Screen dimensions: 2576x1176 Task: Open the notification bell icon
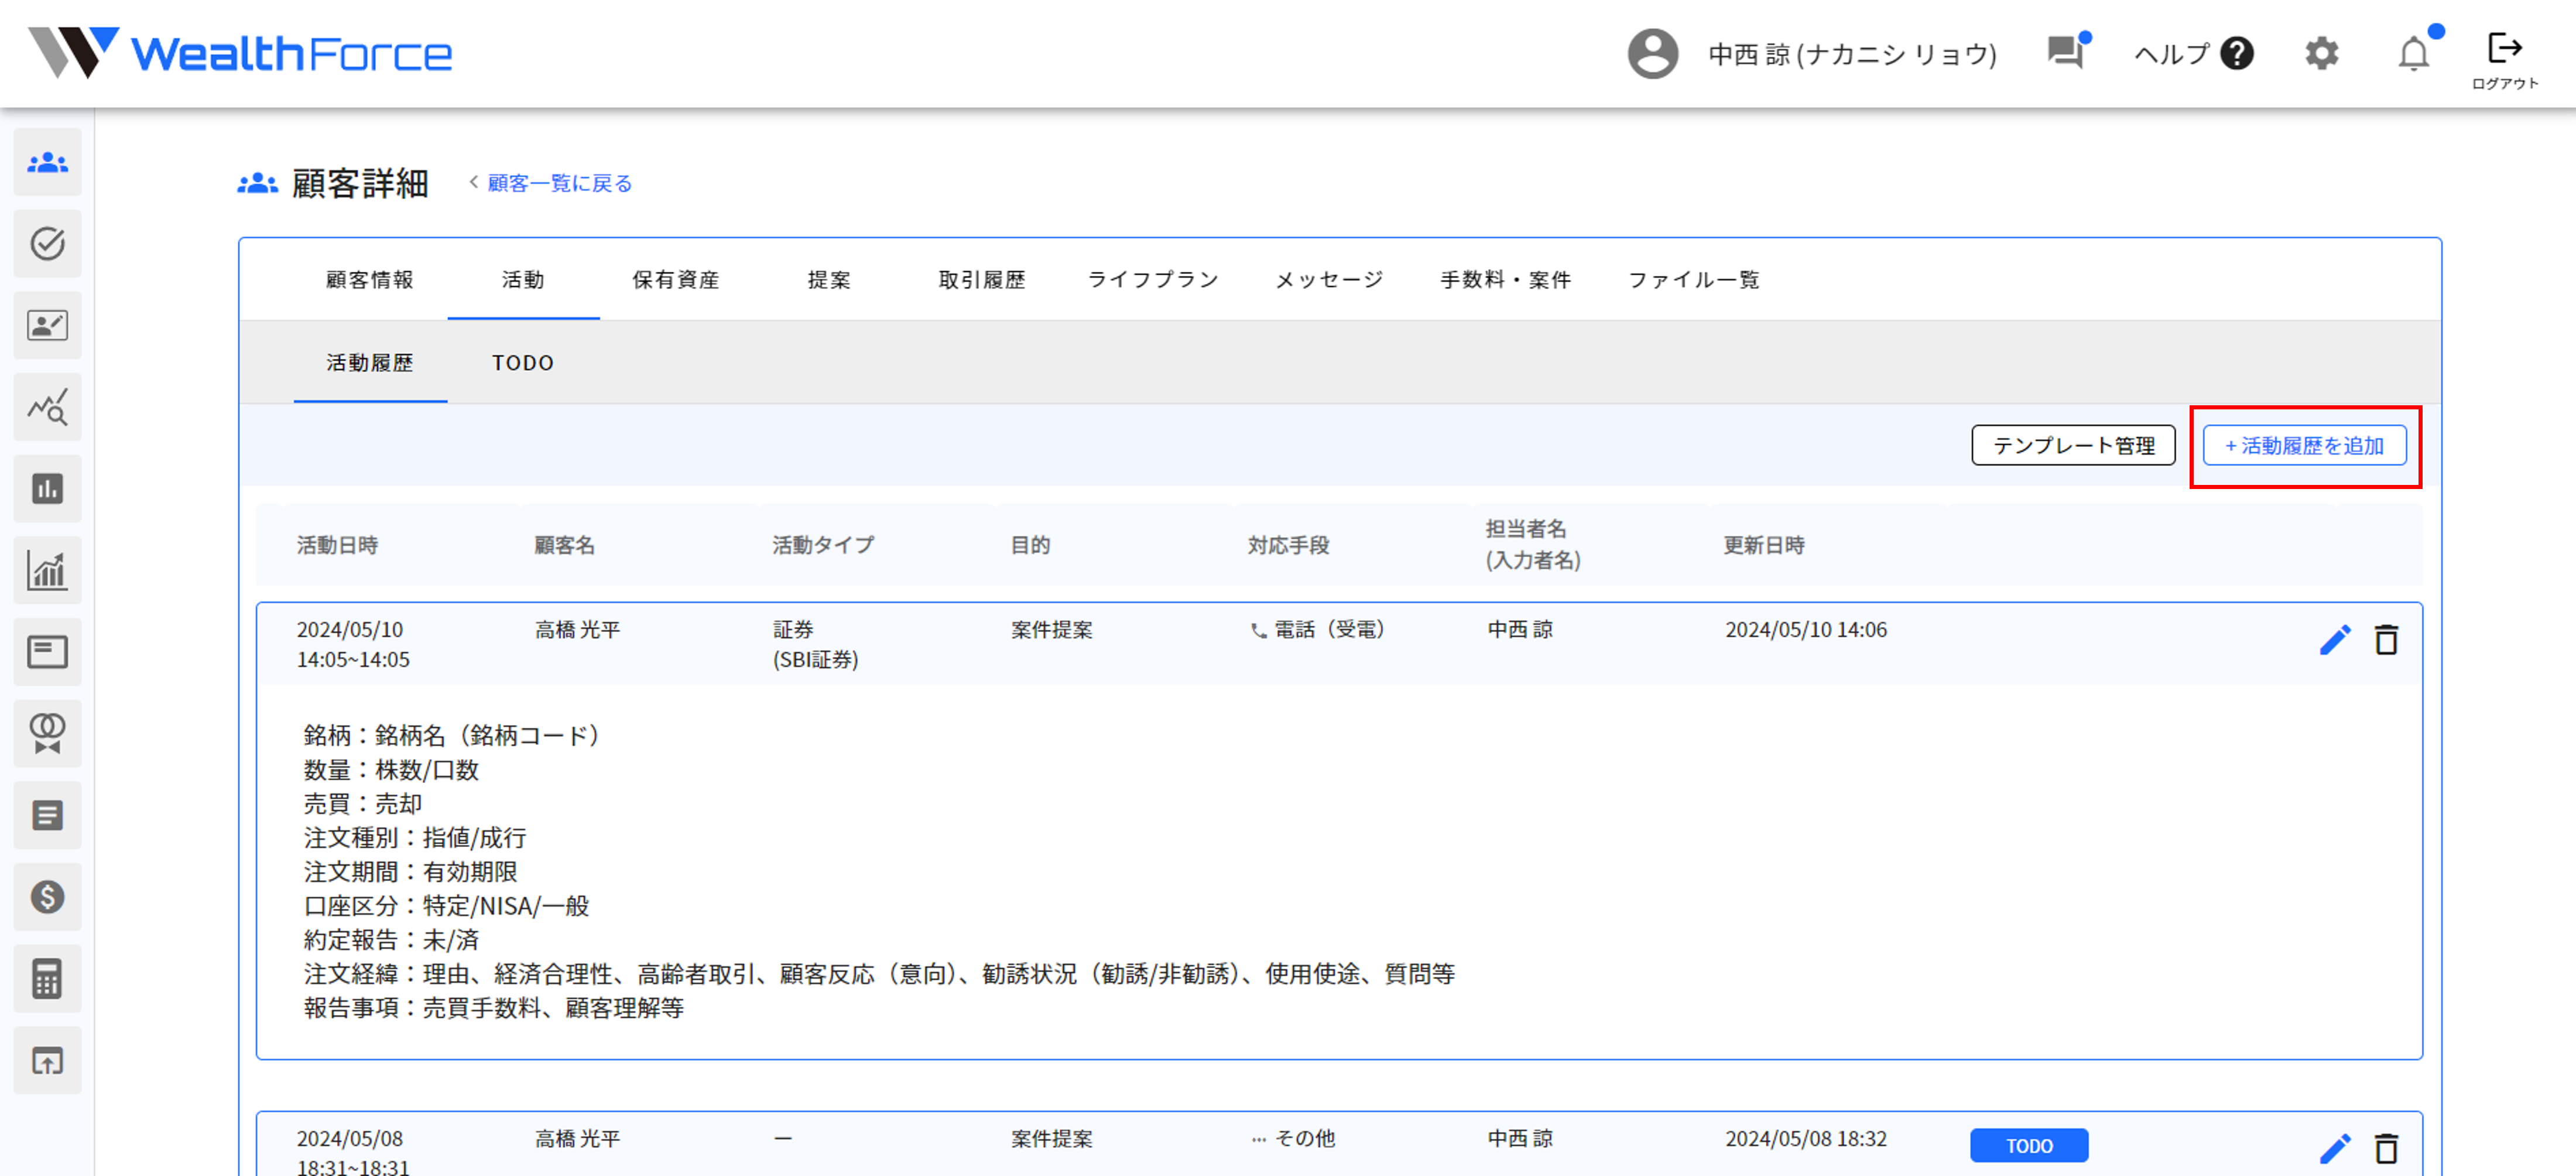pyautogui.click(x=2413, y=54)
